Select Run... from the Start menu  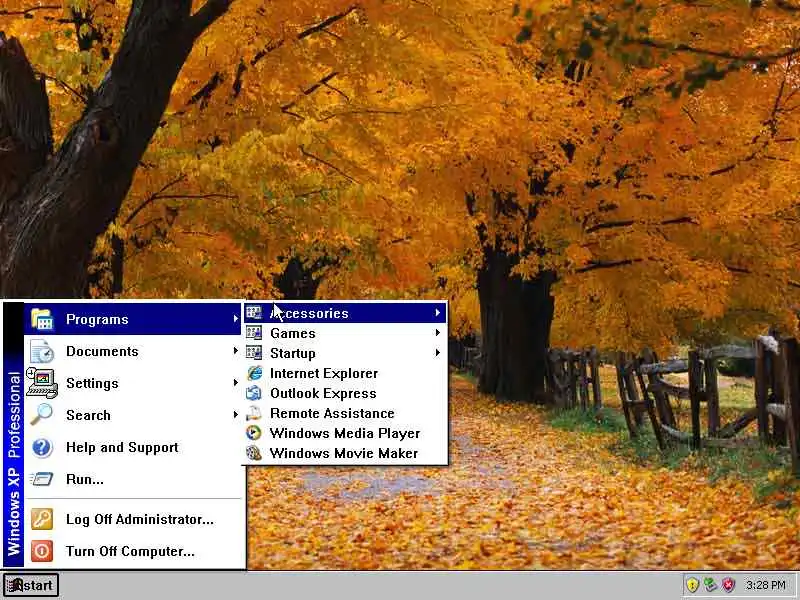point(133,479)
